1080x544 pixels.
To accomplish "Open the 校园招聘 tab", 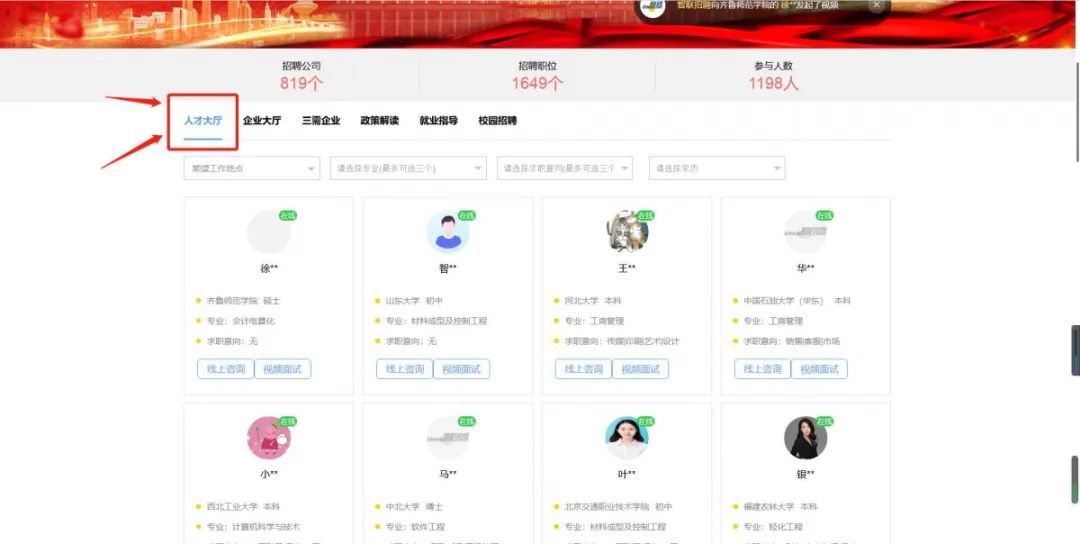I will tap(497, 121).
